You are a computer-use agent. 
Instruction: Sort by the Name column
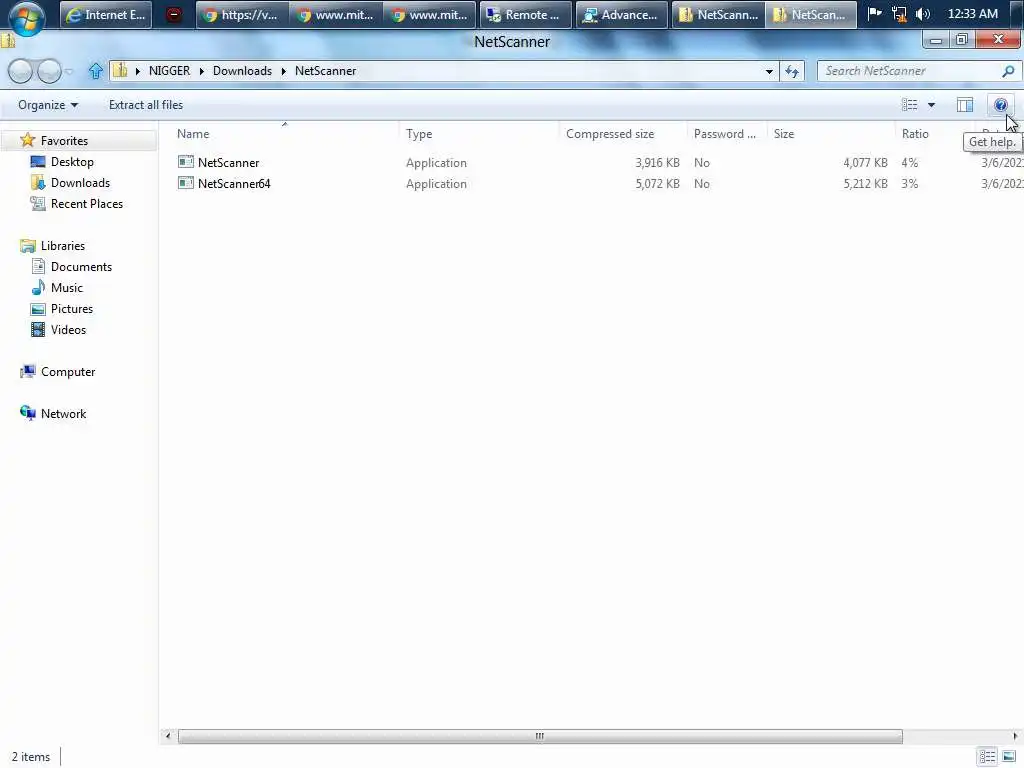point(193,134)
